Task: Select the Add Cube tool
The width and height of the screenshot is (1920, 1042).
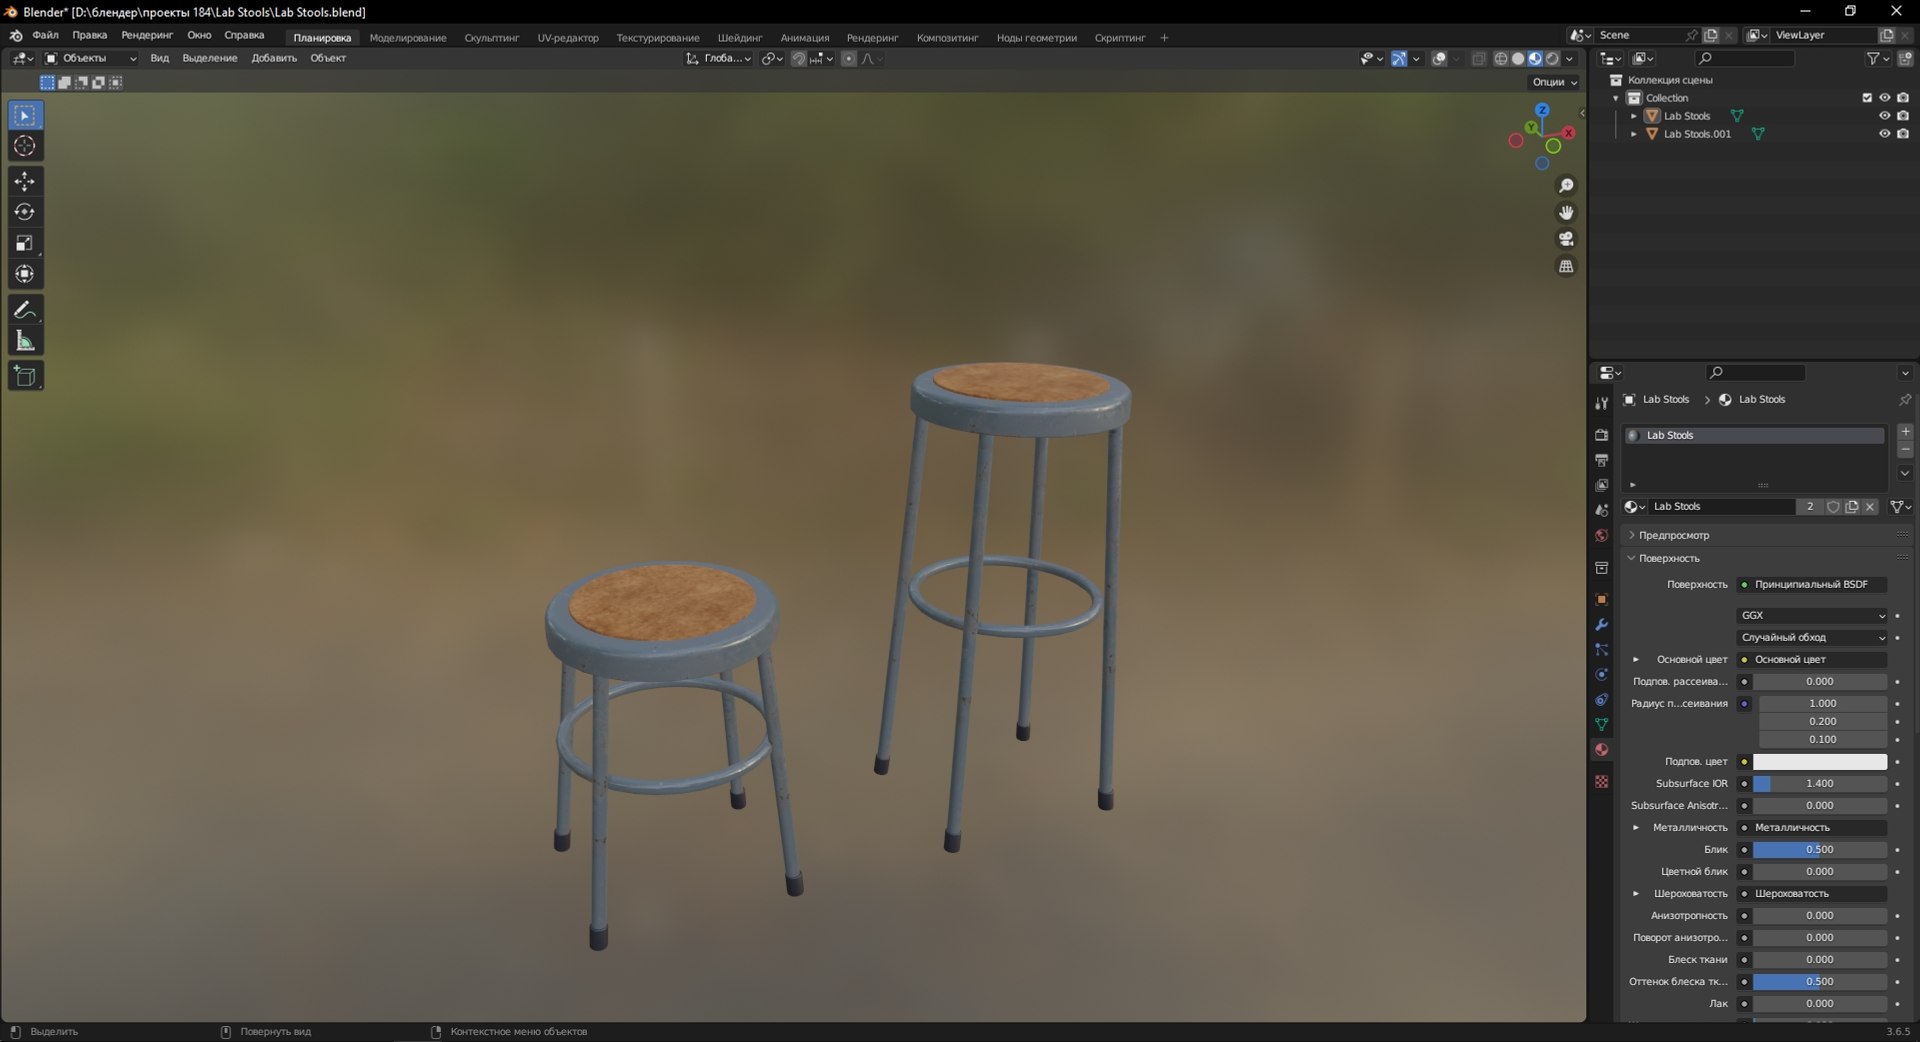Action: (x=25, y=376)
